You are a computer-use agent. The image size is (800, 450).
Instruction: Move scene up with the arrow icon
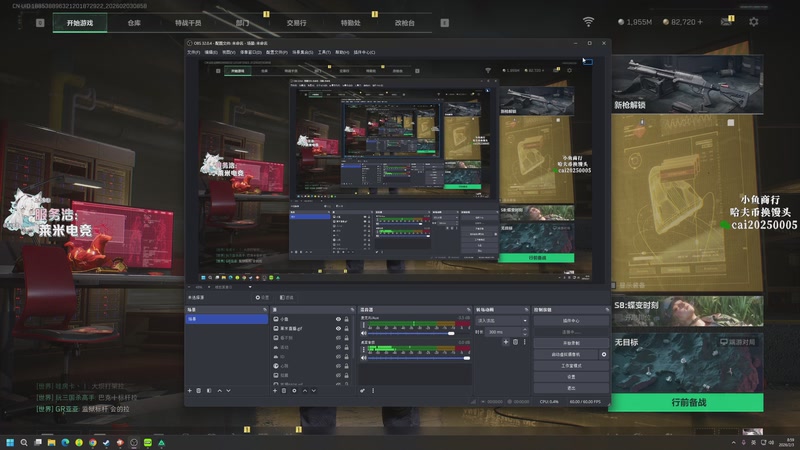219,391
